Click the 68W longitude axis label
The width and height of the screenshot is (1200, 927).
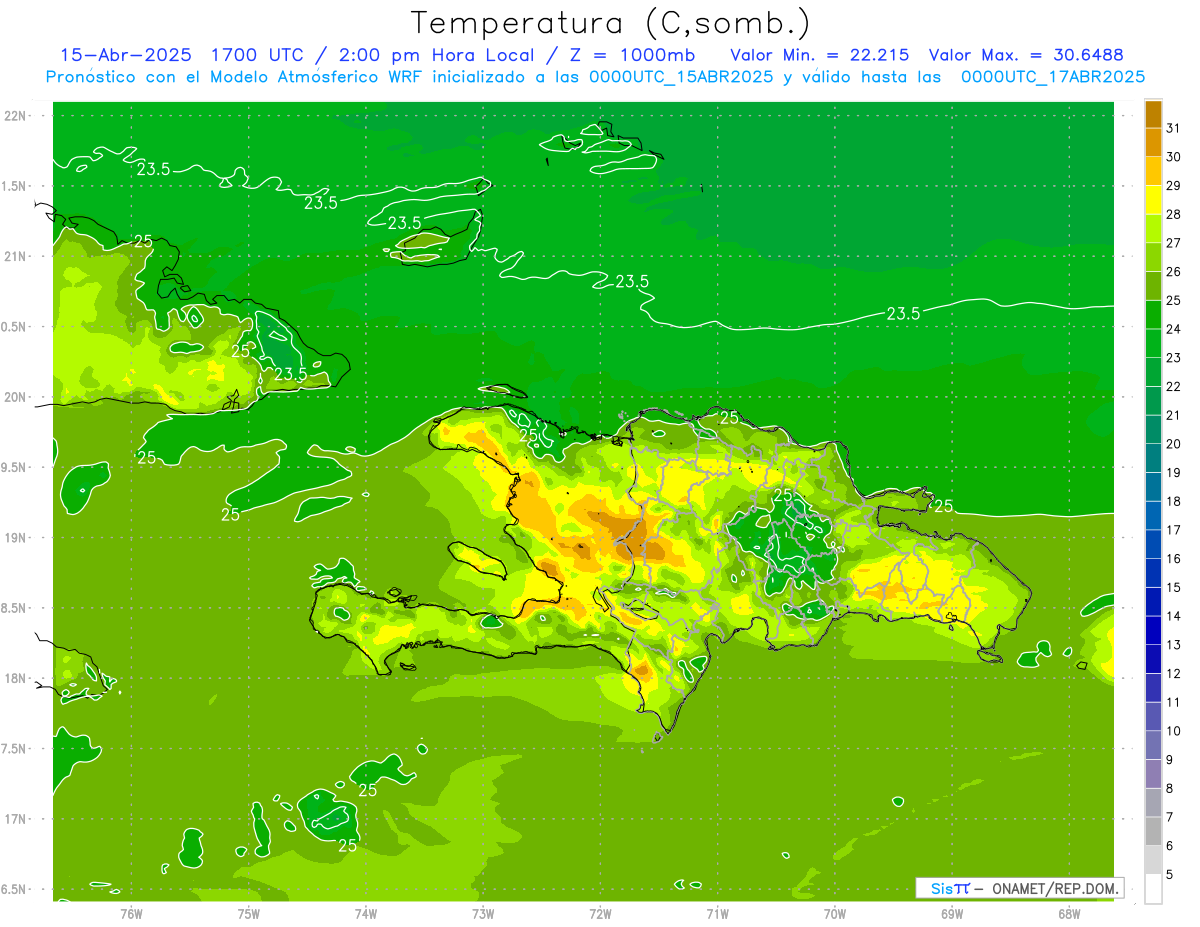click(x=1069, y=914)
